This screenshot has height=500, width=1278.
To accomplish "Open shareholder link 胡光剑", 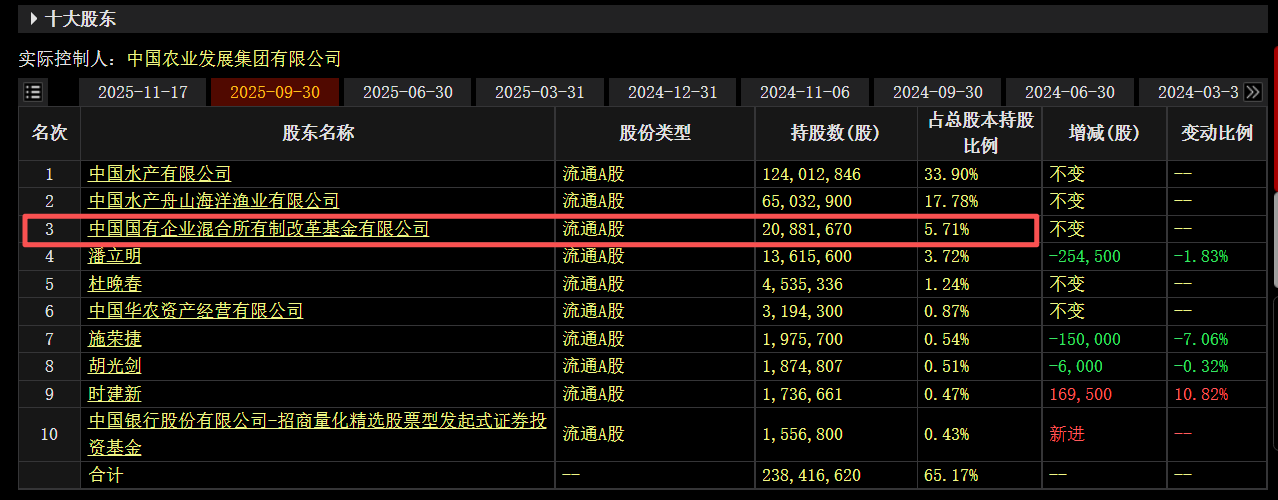I will click(x=115, y=366).
